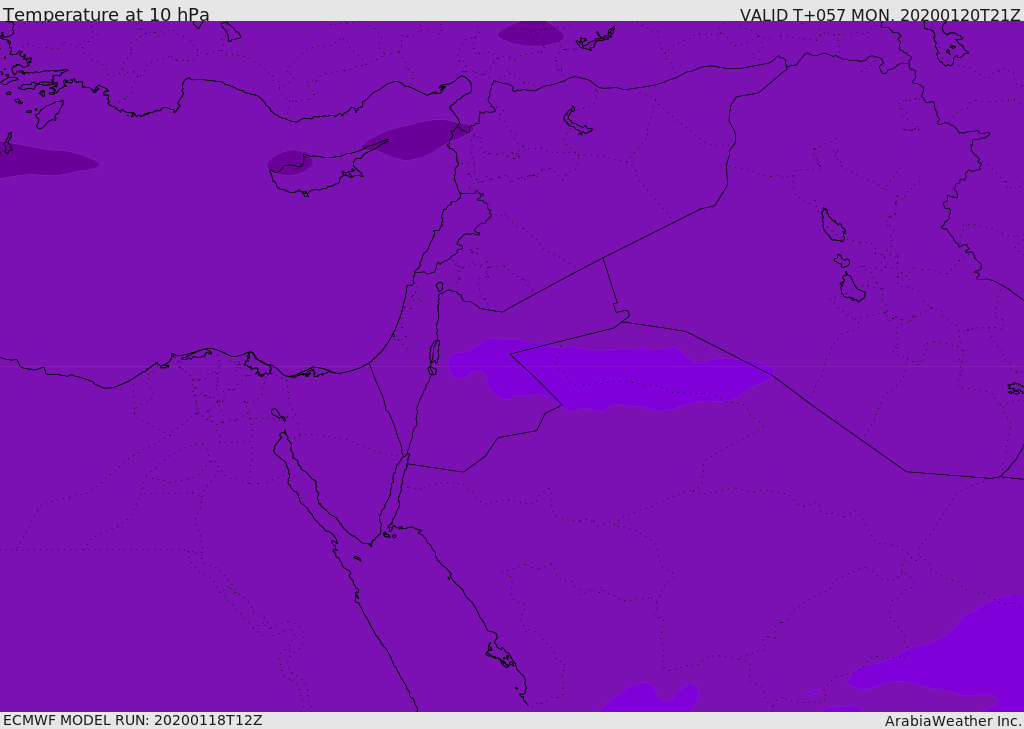Click the 'ECMWF MODEL RUN: 20200118T12Z' footer text
Image resolution: width=1024 pixels, height=729 pixels.
pyautogui.click(x=133, y=720)
